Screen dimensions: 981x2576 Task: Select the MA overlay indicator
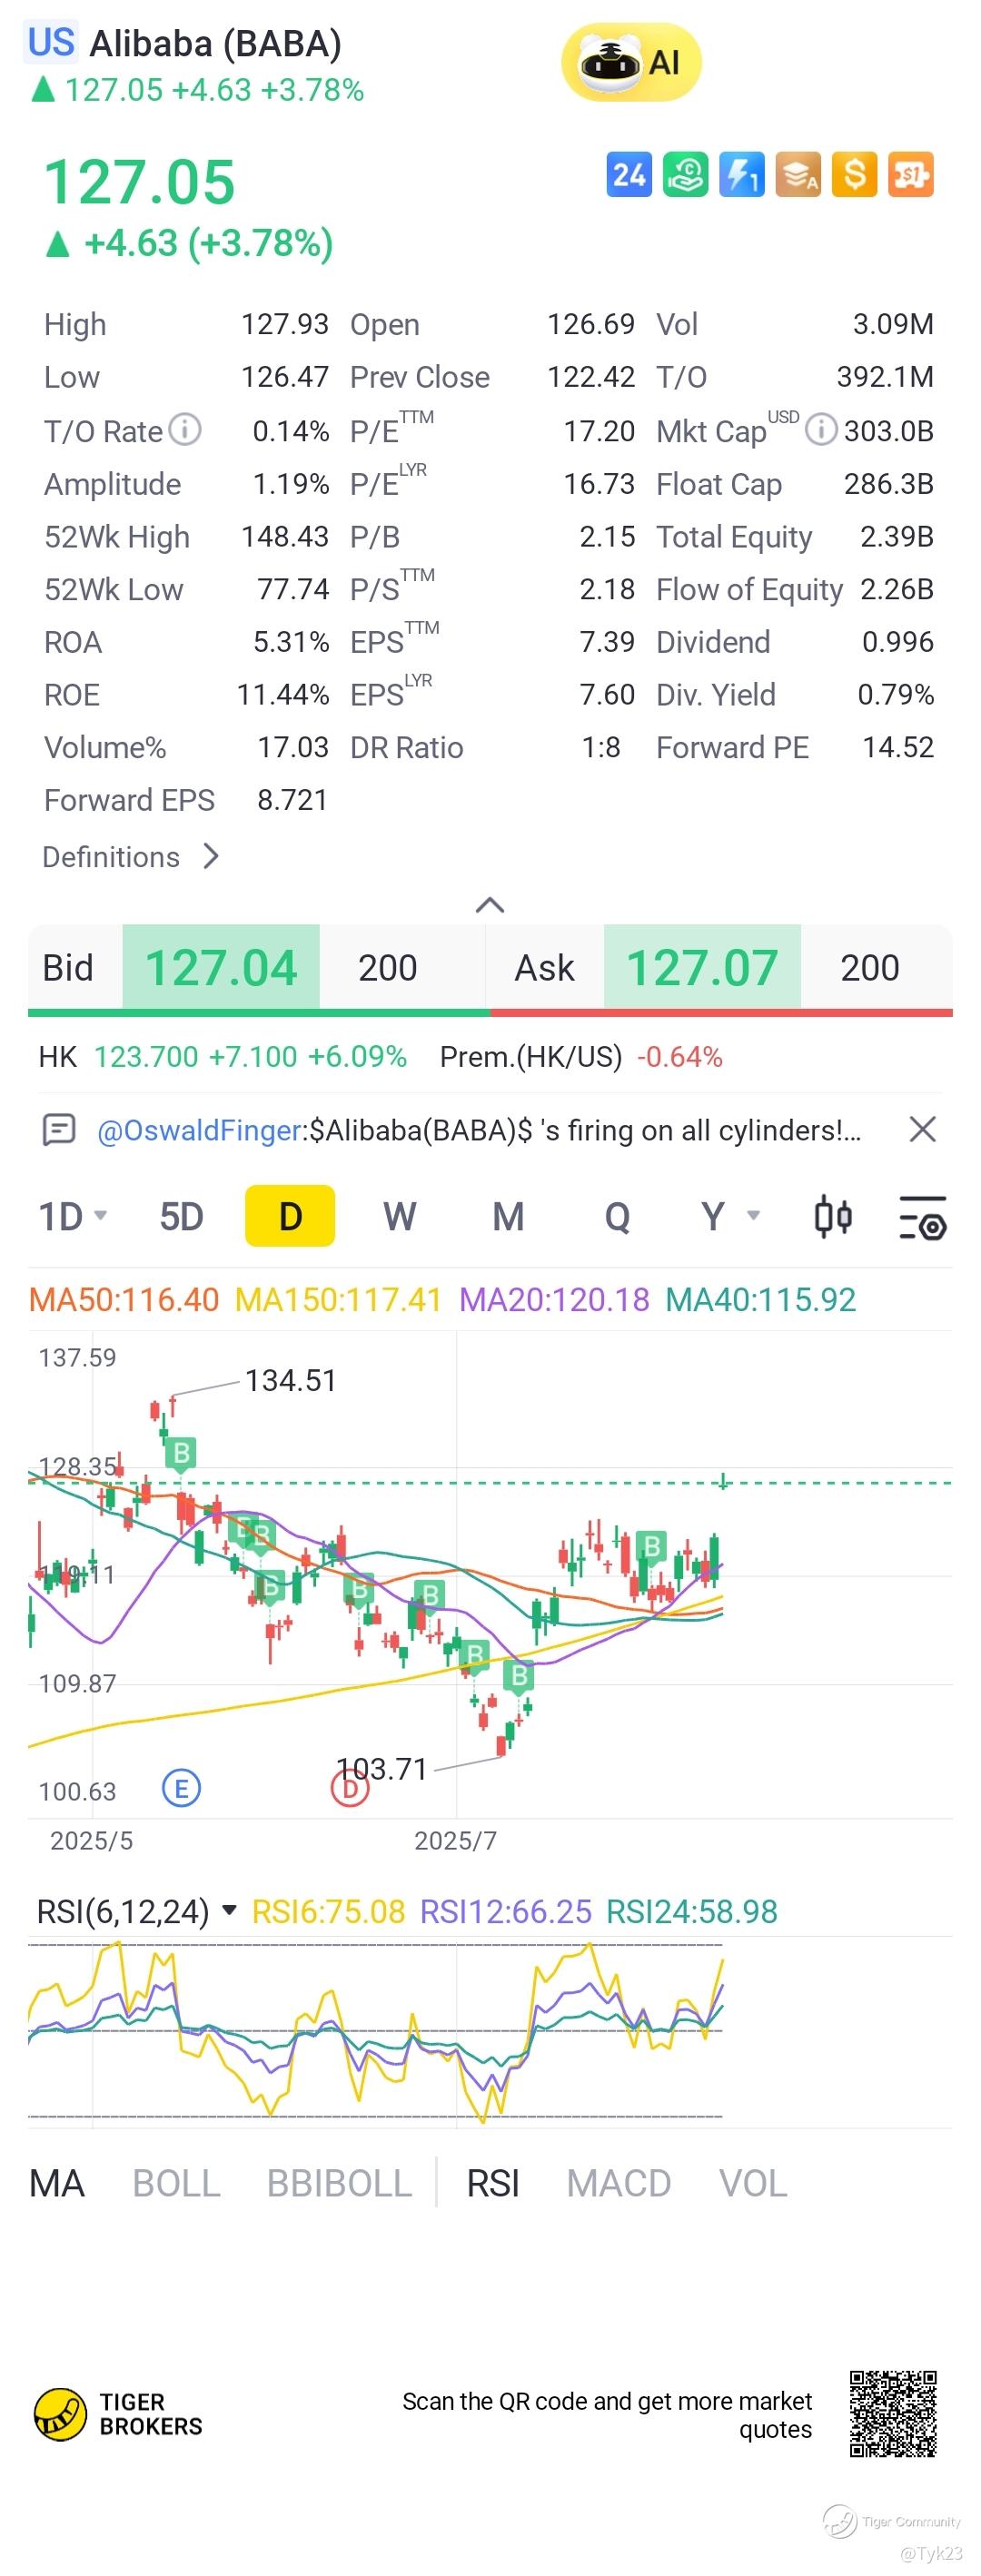(x=57, y=2183)
